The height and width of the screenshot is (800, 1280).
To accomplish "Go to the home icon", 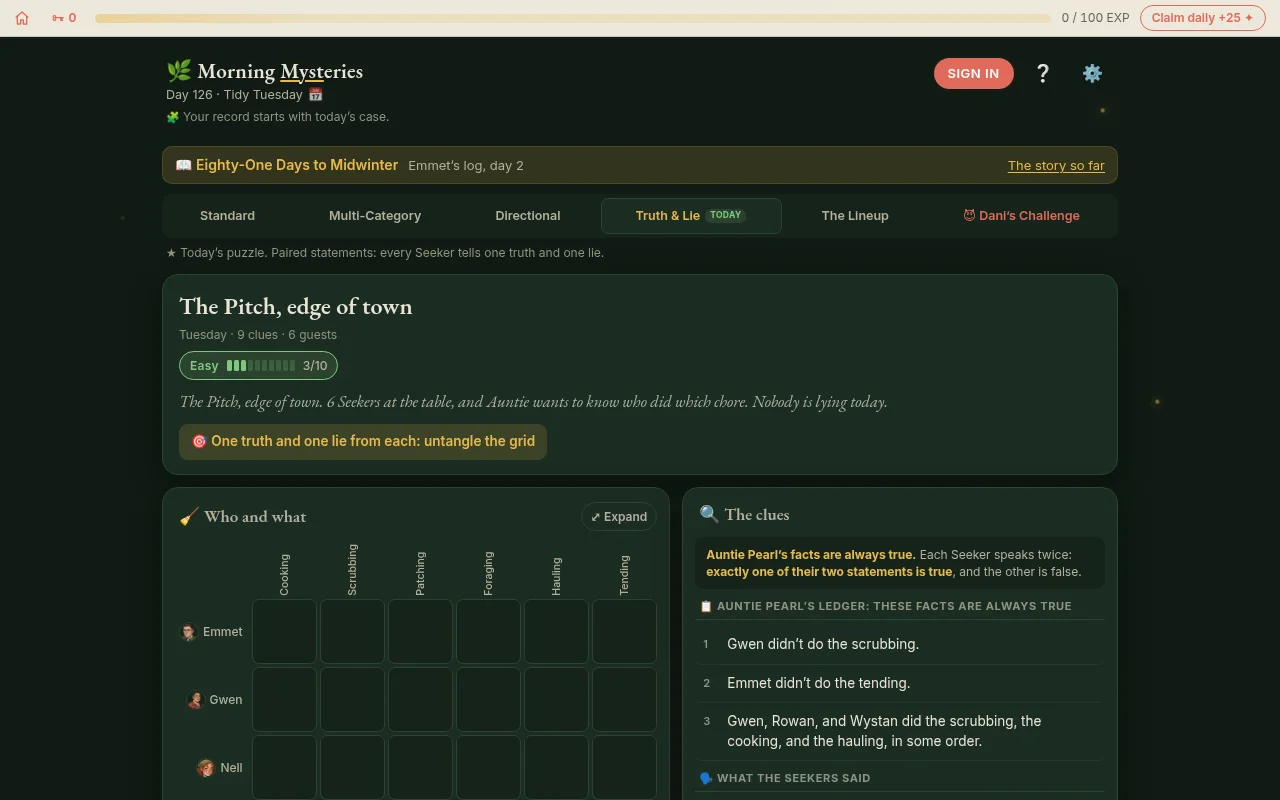I will point(22,18).
